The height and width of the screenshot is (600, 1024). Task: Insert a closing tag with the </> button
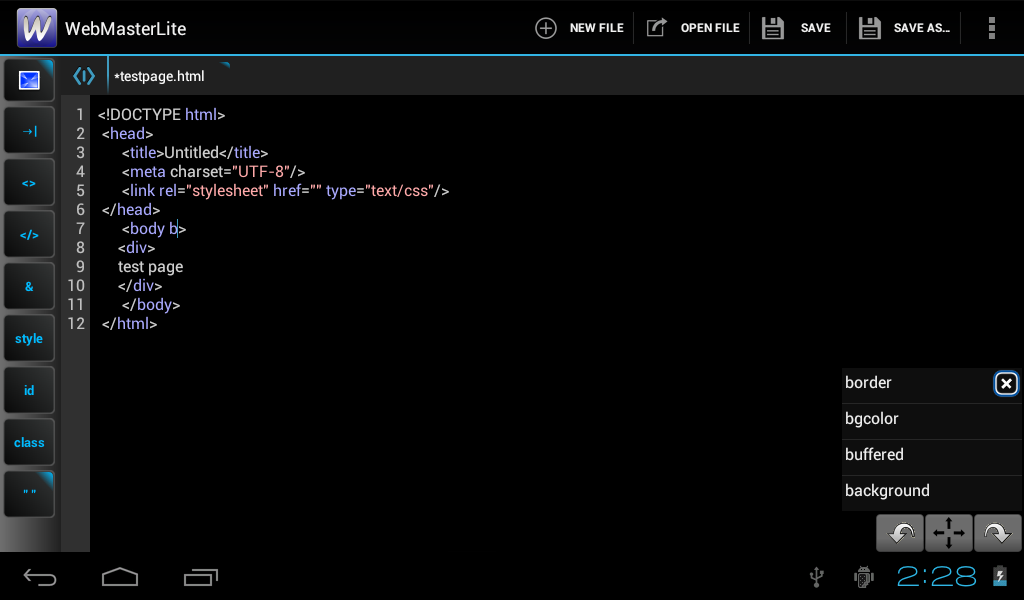29,234
